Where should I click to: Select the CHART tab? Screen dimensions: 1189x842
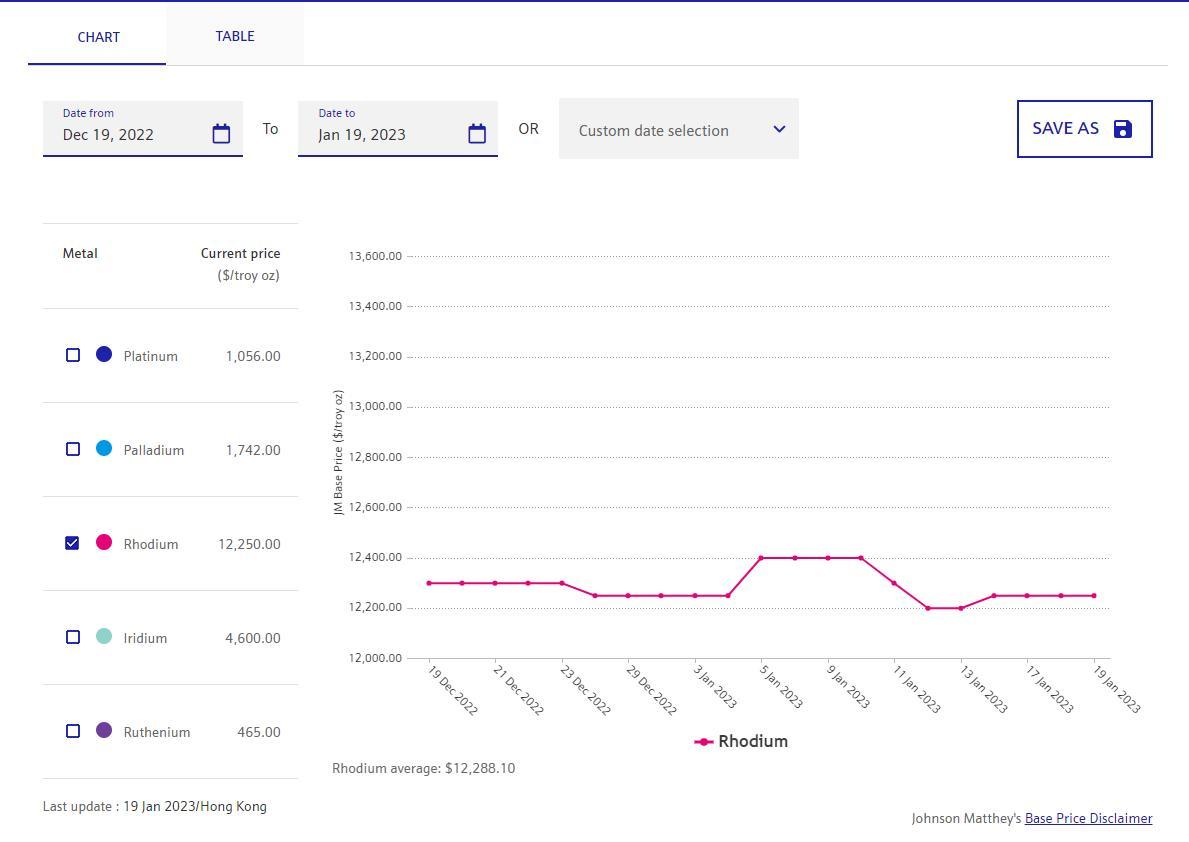(x=98, y=37)
